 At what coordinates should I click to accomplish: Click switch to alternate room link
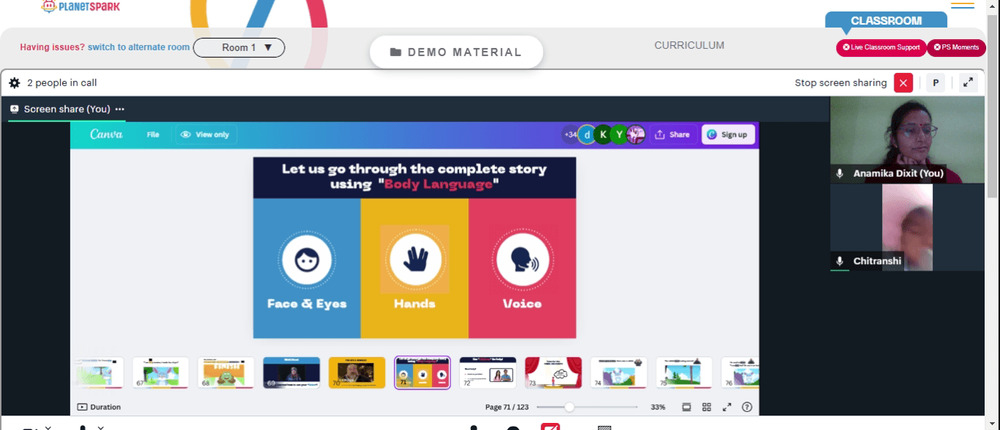click(x=138, y=47)
